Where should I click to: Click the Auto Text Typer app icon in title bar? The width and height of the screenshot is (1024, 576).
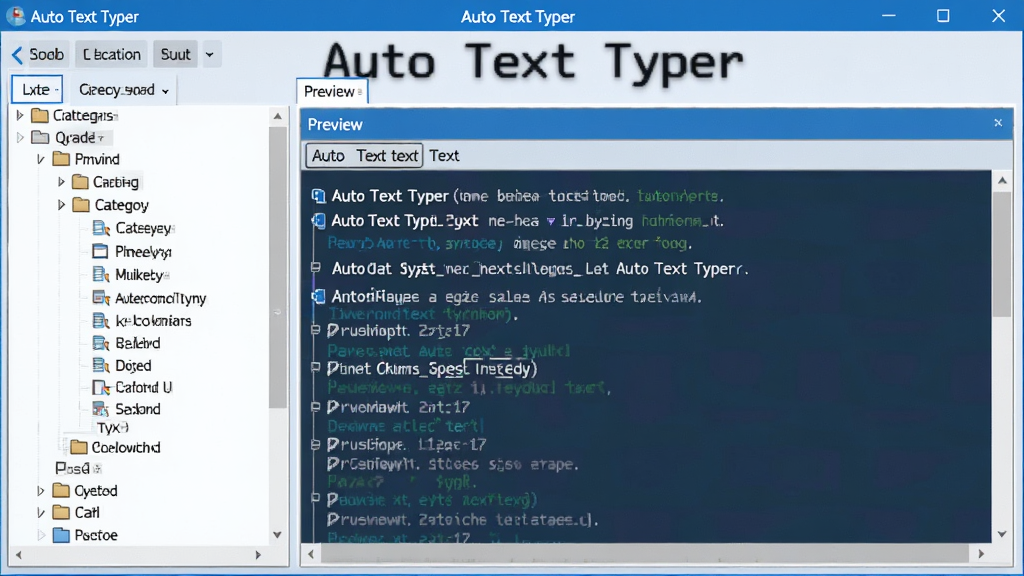point(15,16)
